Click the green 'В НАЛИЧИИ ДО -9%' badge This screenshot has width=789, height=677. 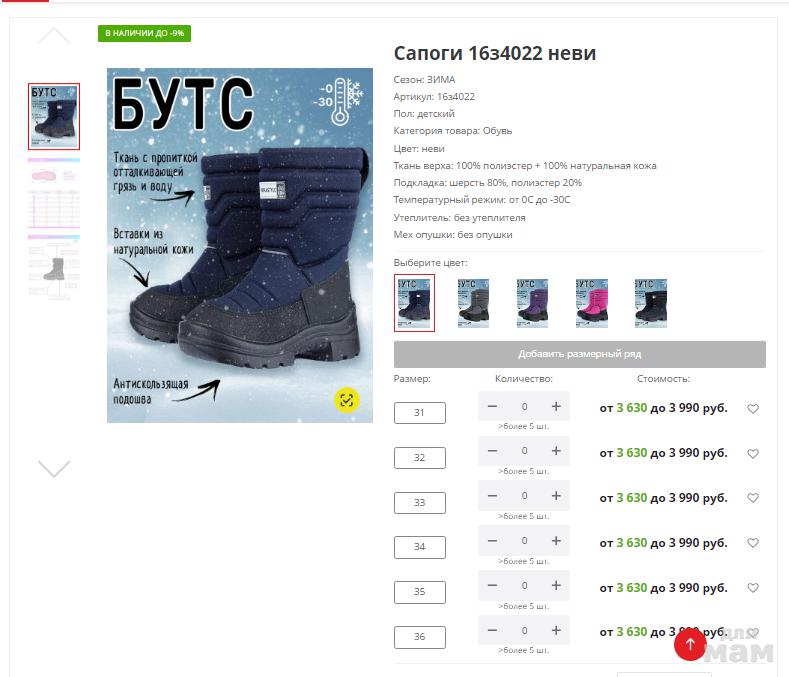click(x=144, y=33)
